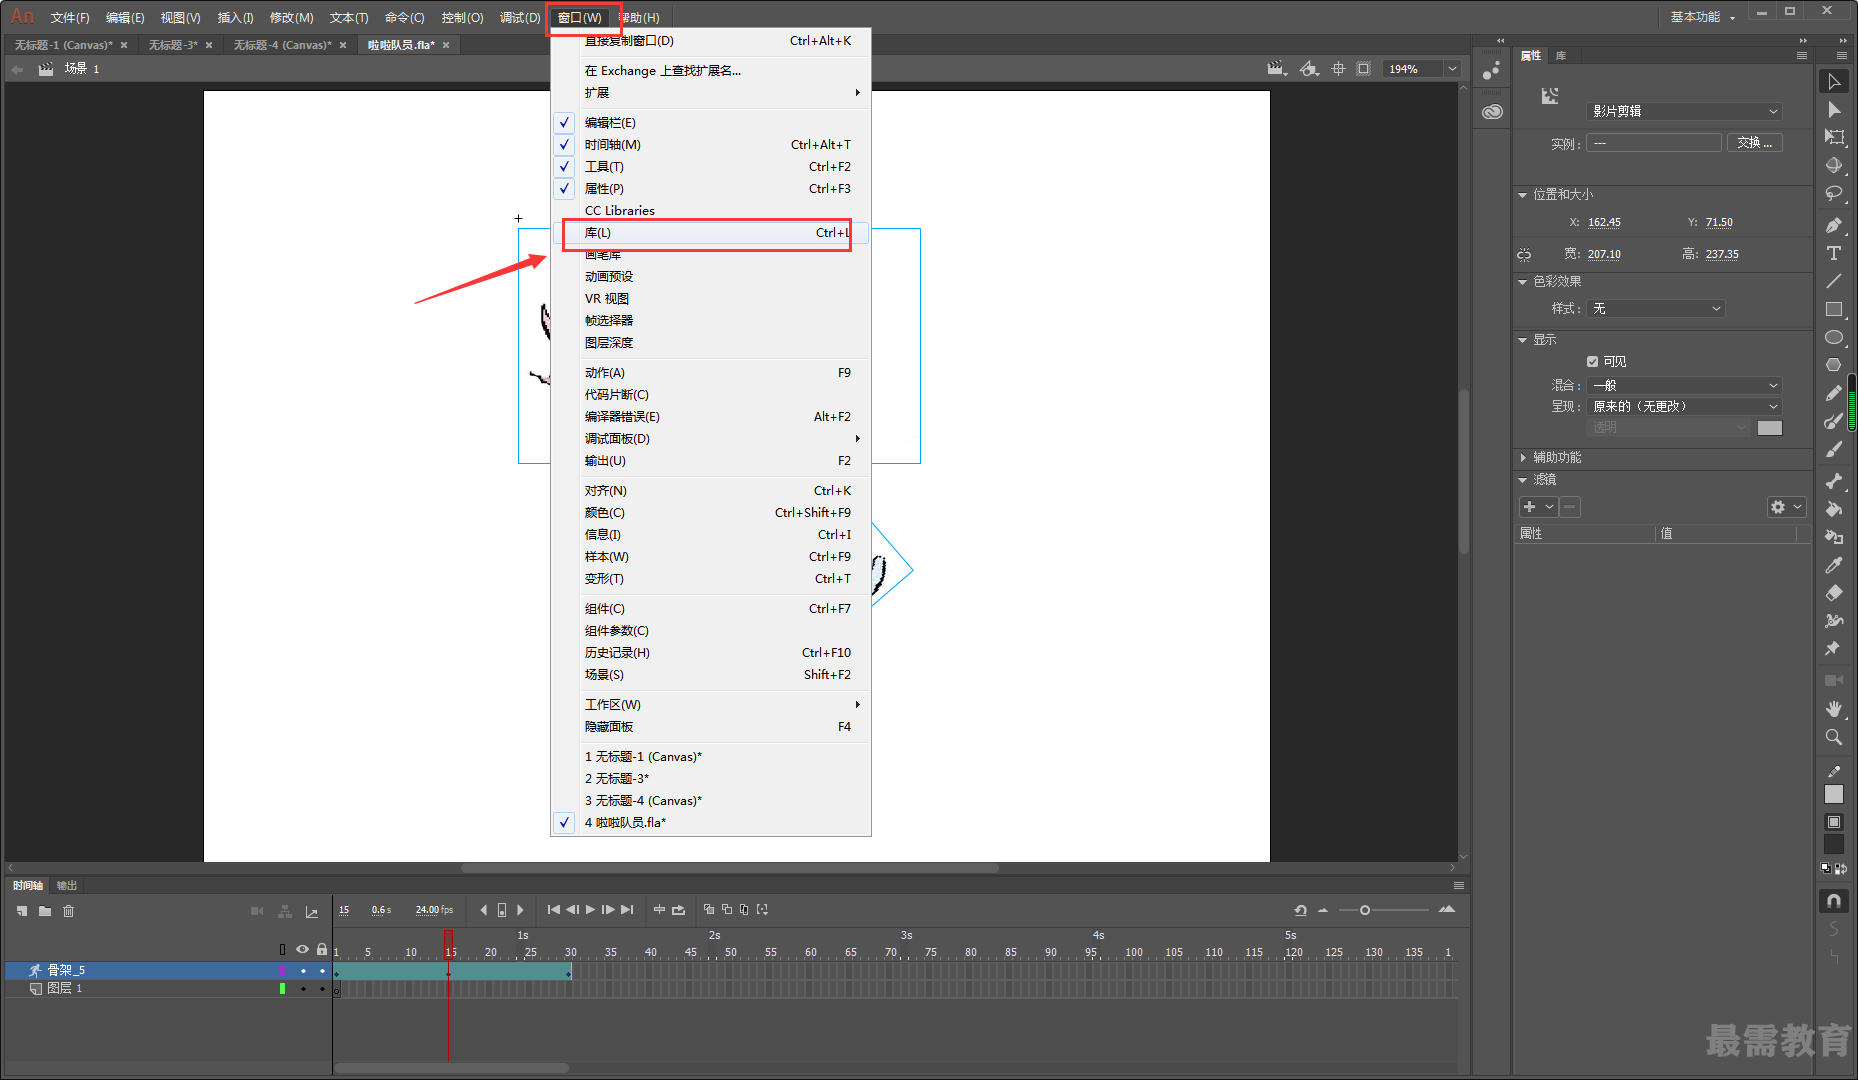Click the 实例 instance name field
Viewport: 1858px width, 1080px height.
click(x=1654, y=143)
